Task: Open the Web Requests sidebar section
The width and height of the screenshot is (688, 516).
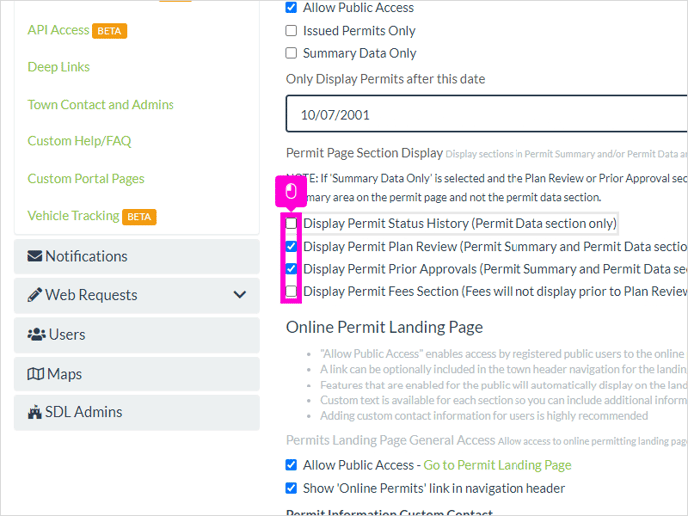Action: [137, 295]
